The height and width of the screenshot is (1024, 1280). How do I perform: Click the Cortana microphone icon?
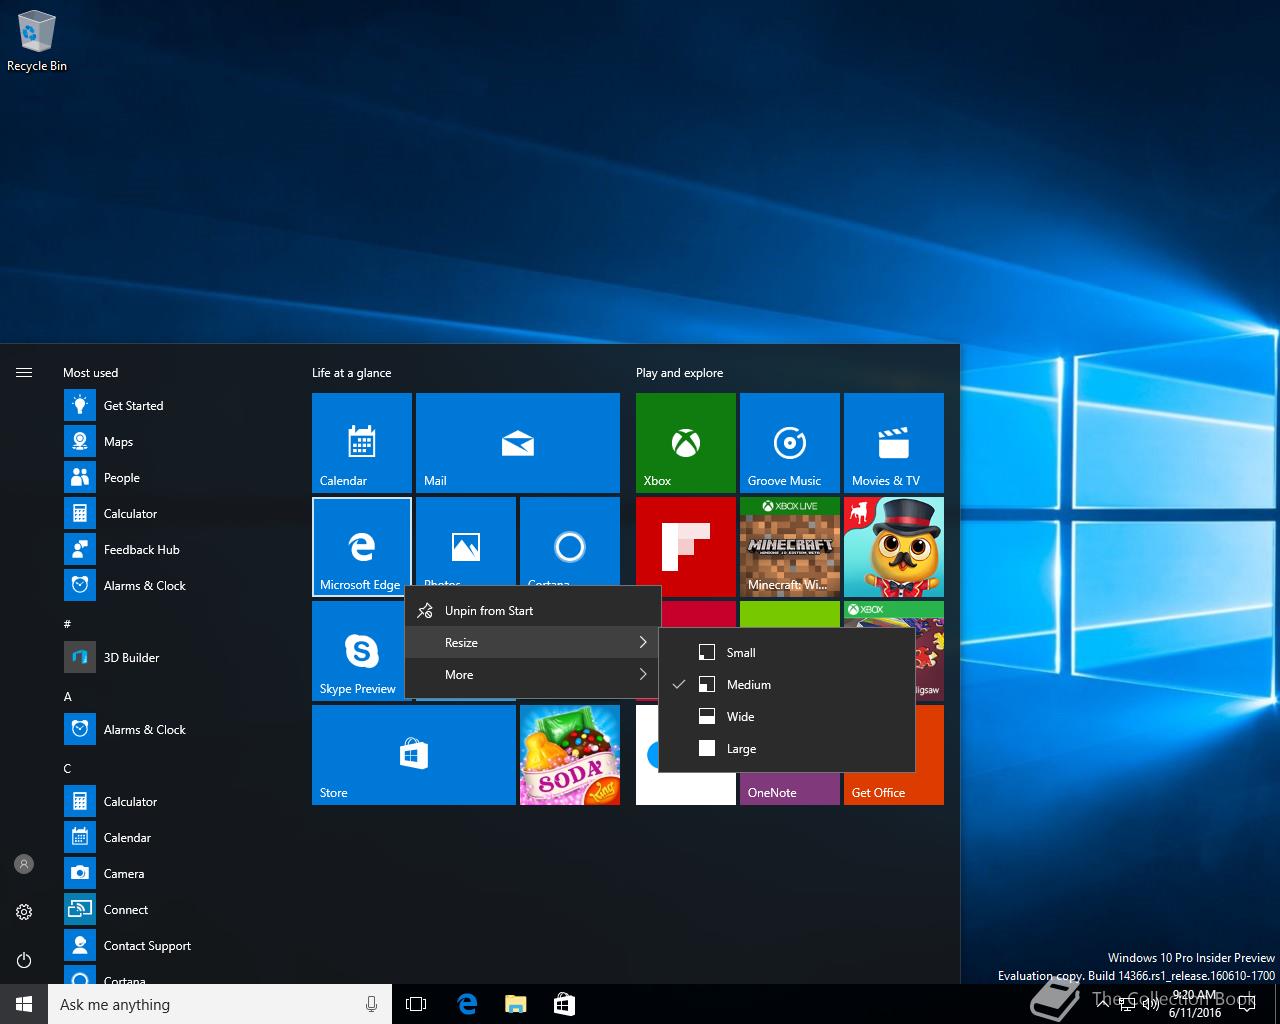point(371,1004)
